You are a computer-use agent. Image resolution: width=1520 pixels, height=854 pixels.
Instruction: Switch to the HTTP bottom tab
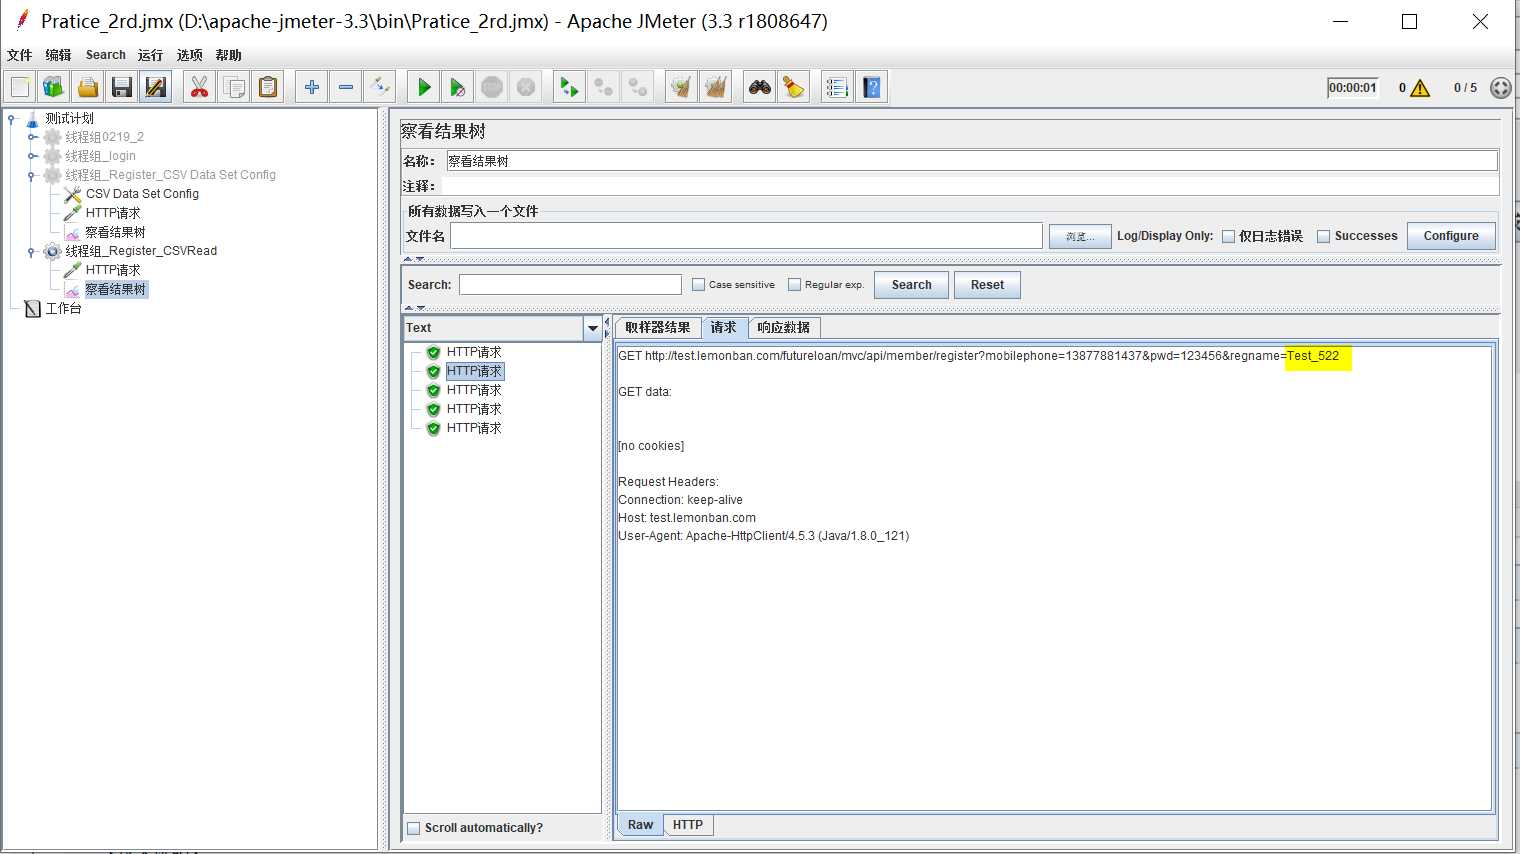click(688, 825)
